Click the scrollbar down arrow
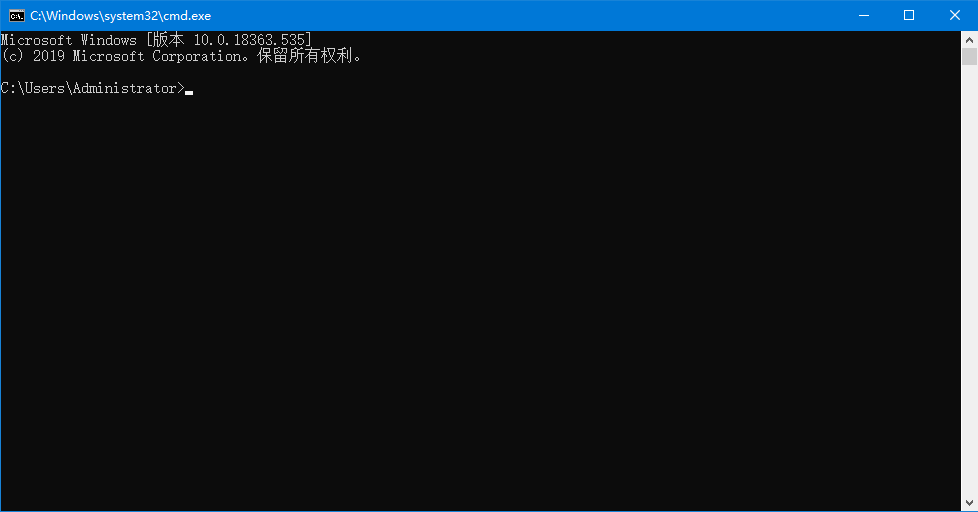Image resolution: width=978 pixels, height=512 pixels. click(x=969, y=503)
